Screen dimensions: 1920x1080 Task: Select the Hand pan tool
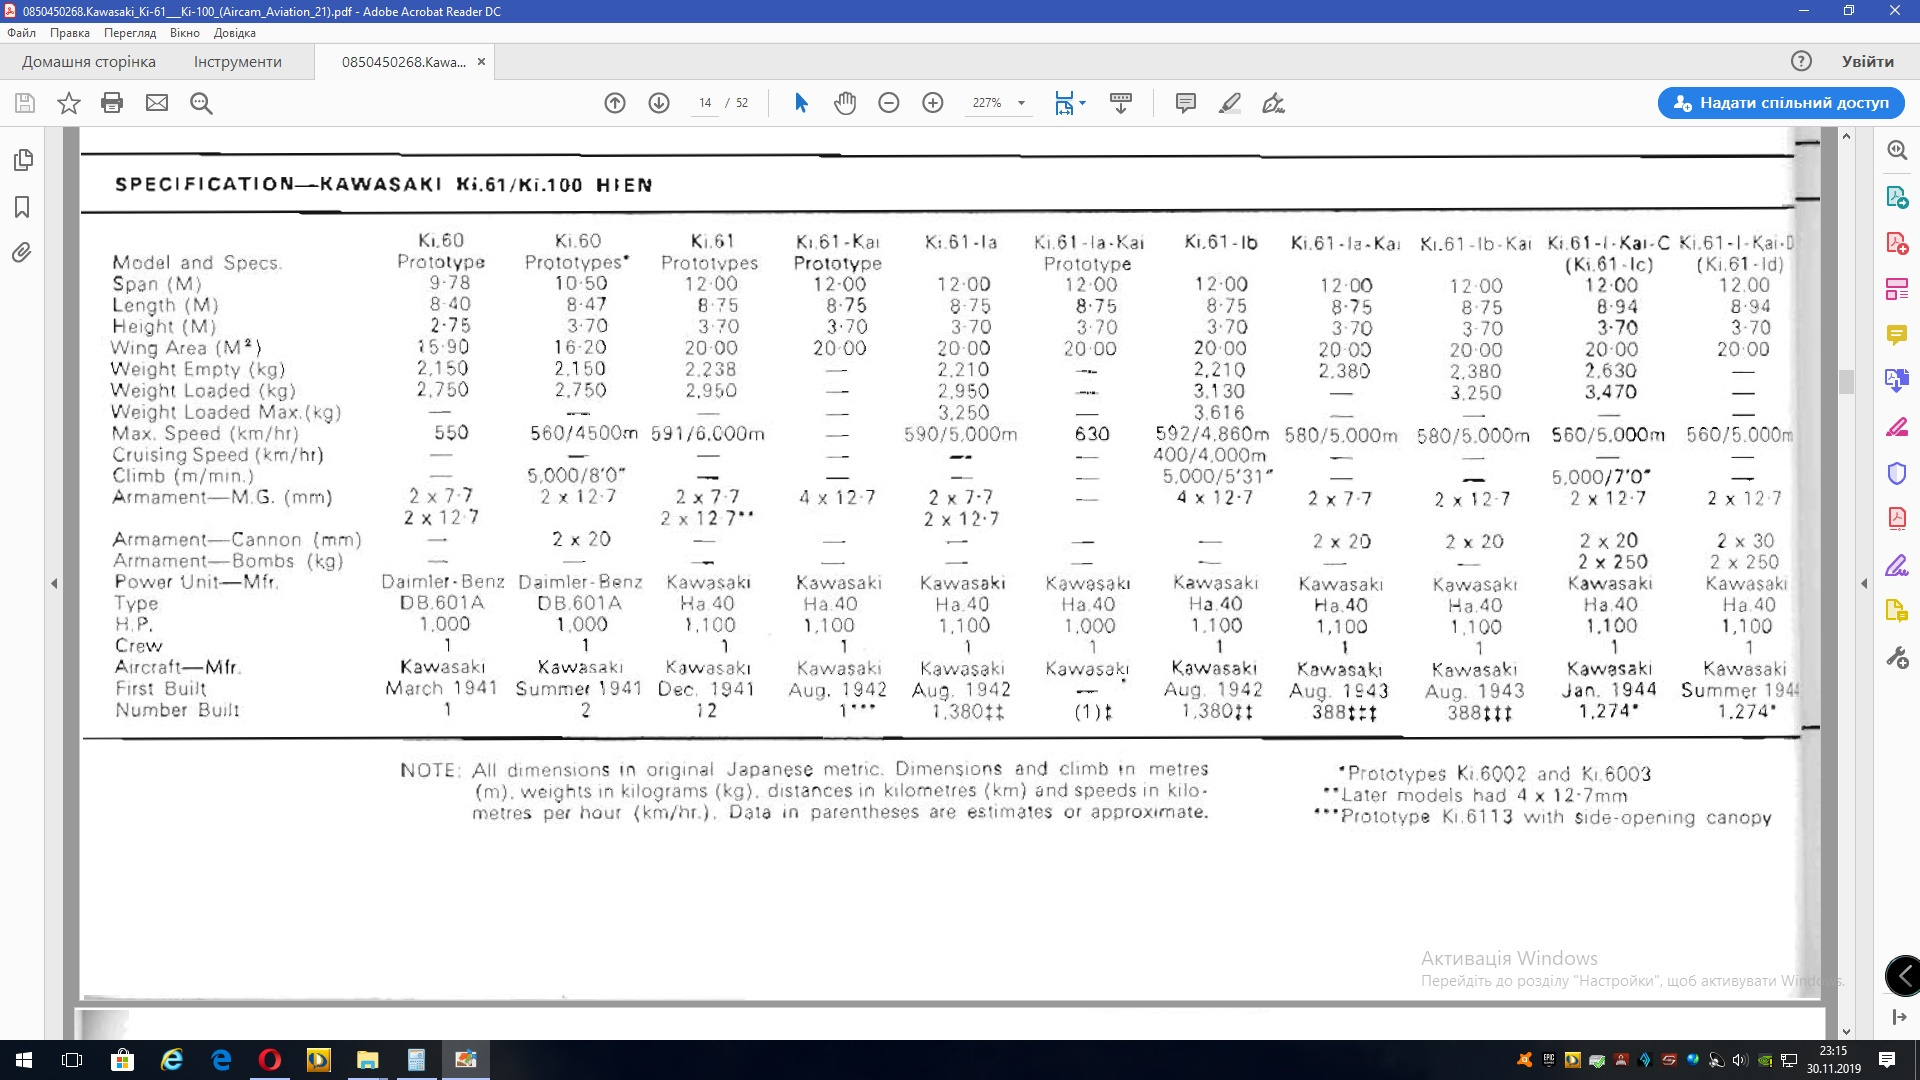[845, 103]
